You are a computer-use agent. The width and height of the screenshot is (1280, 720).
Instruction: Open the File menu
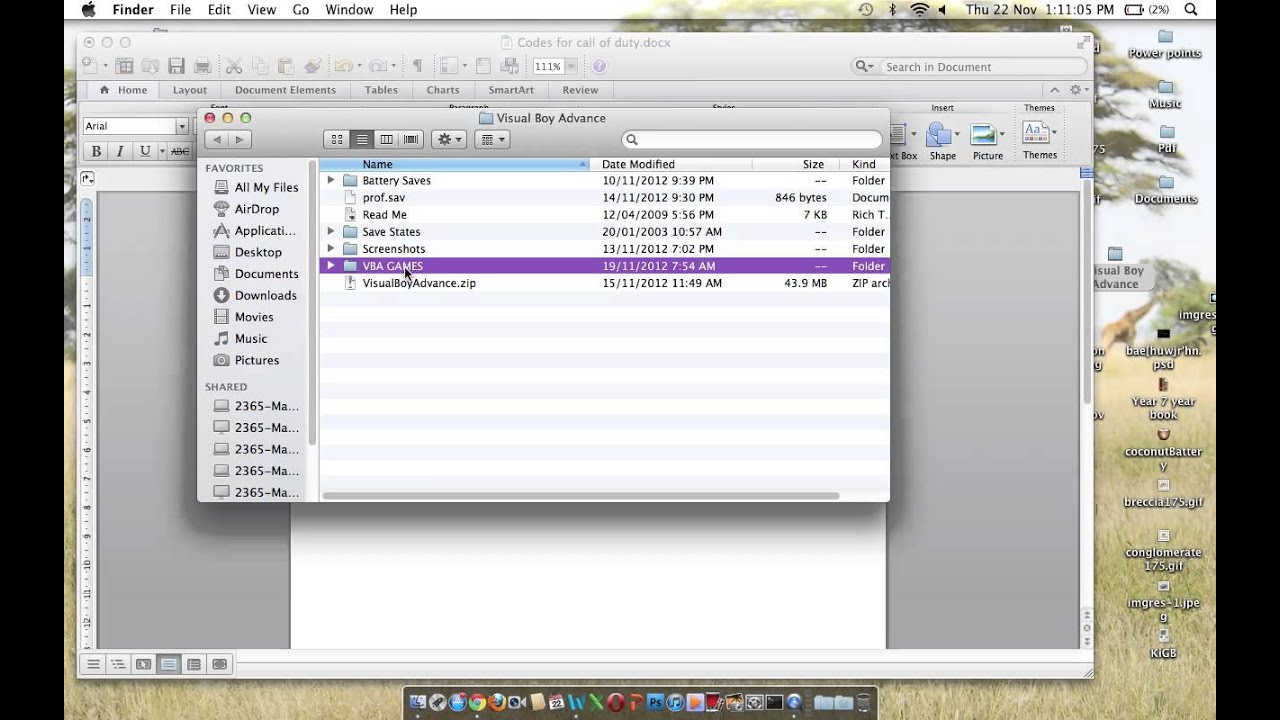(180, 10)
